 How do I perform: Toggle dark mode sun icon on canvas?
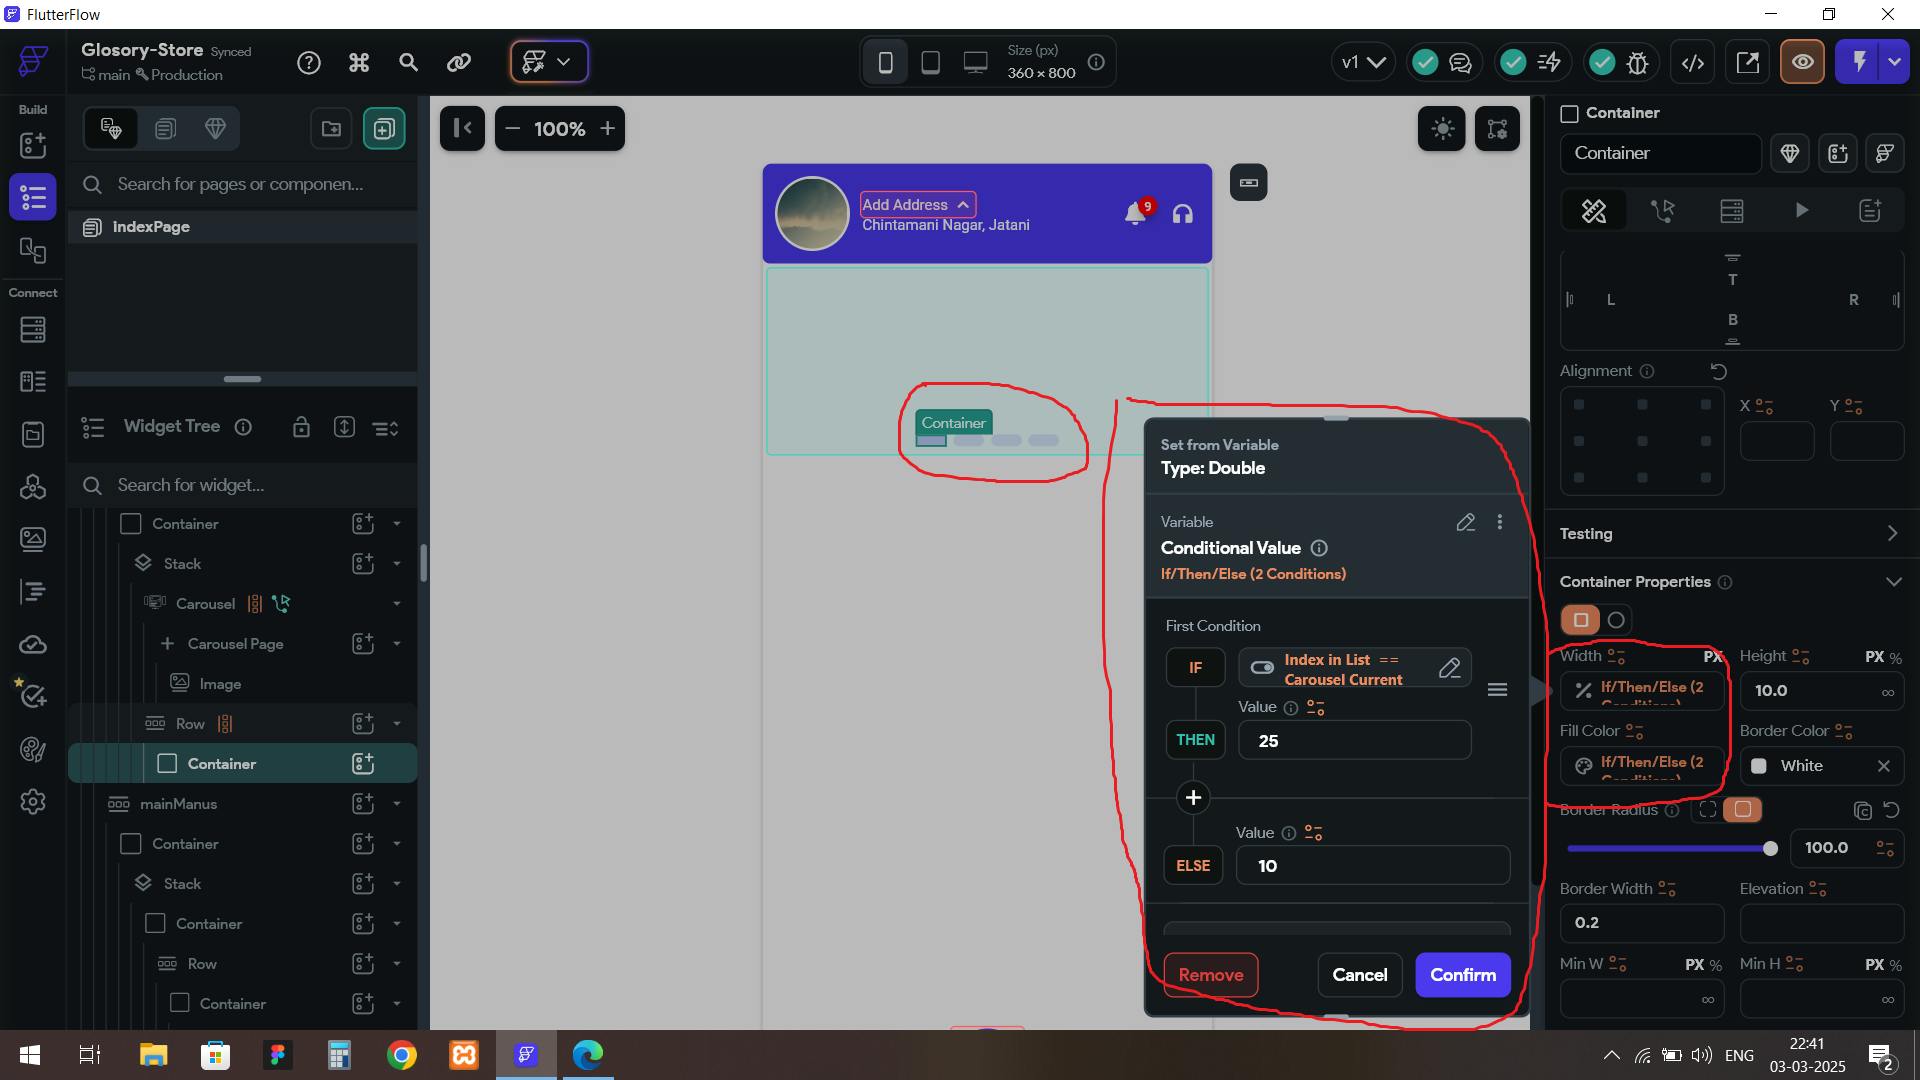pos(1442,128)
